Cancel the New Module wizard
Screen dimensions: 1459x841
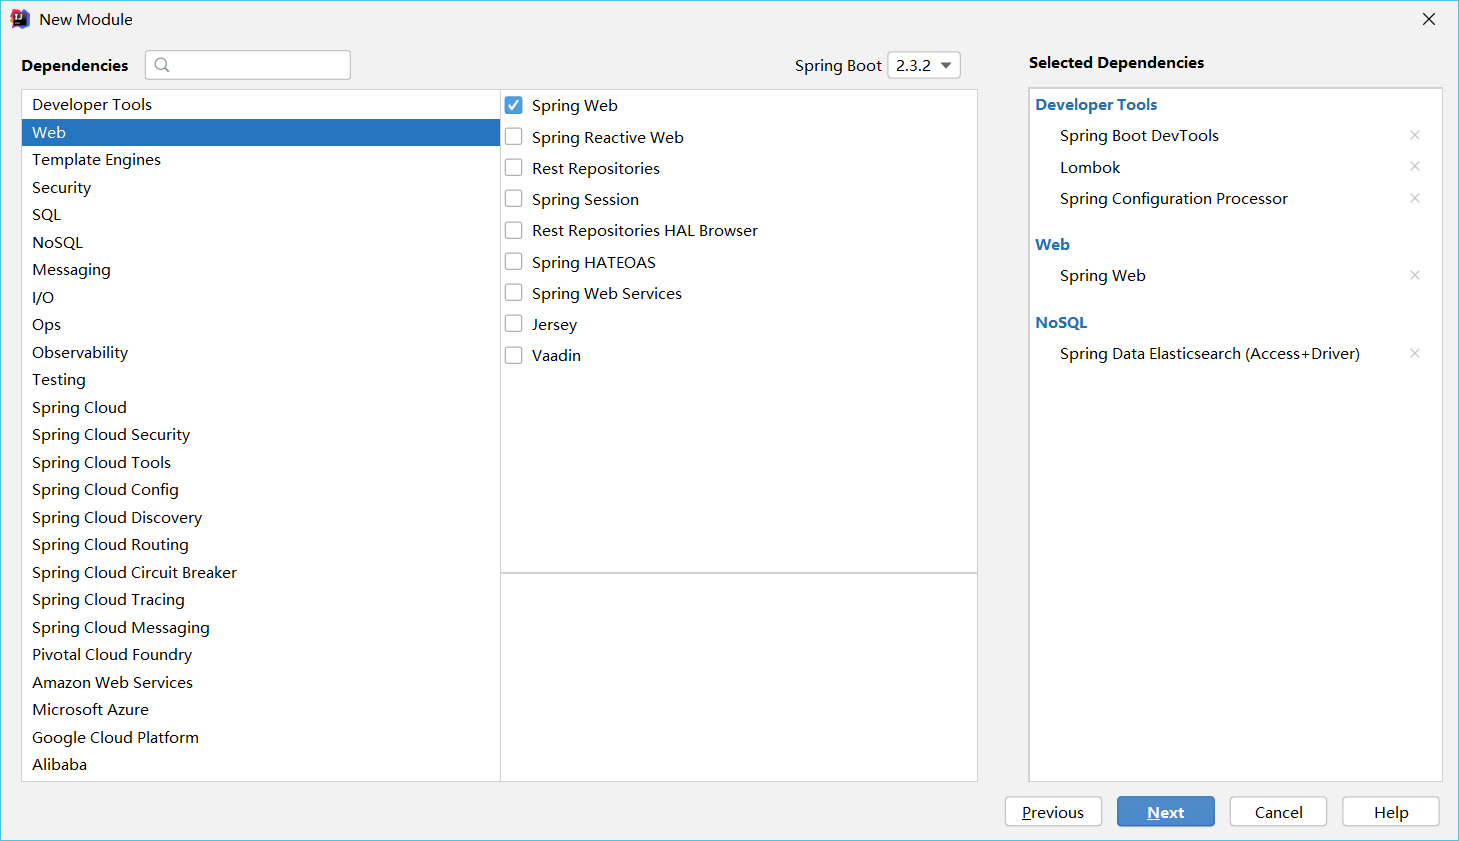click(1278, 812)
